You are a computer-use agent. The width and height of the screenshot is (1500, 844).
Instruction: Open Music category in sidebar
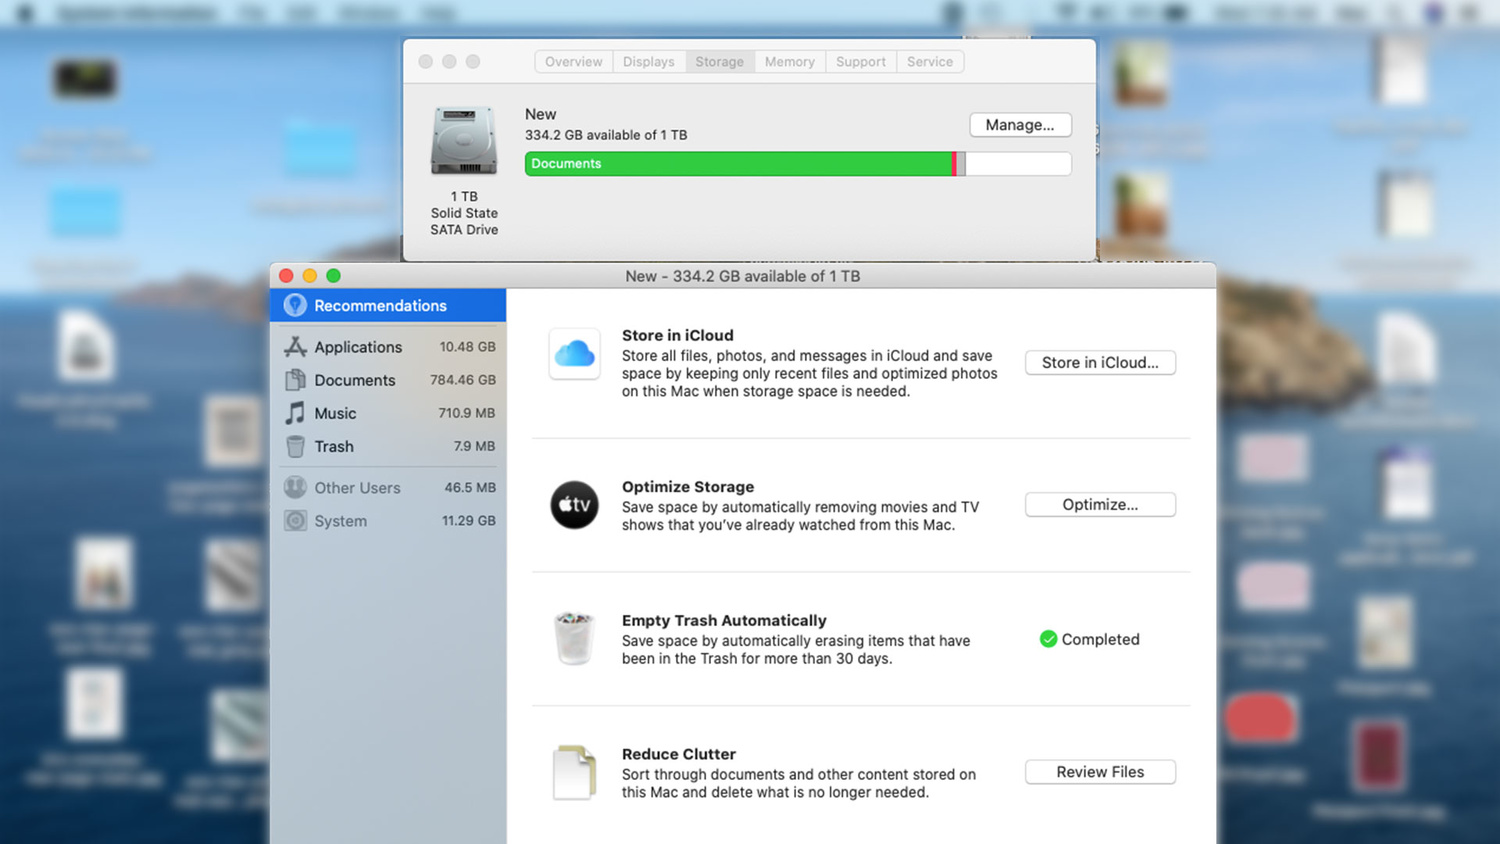(x=335, y=413)
